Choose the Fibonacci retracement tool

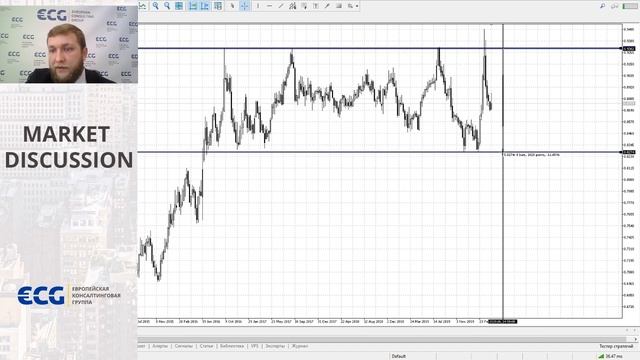tap(304, 6)
